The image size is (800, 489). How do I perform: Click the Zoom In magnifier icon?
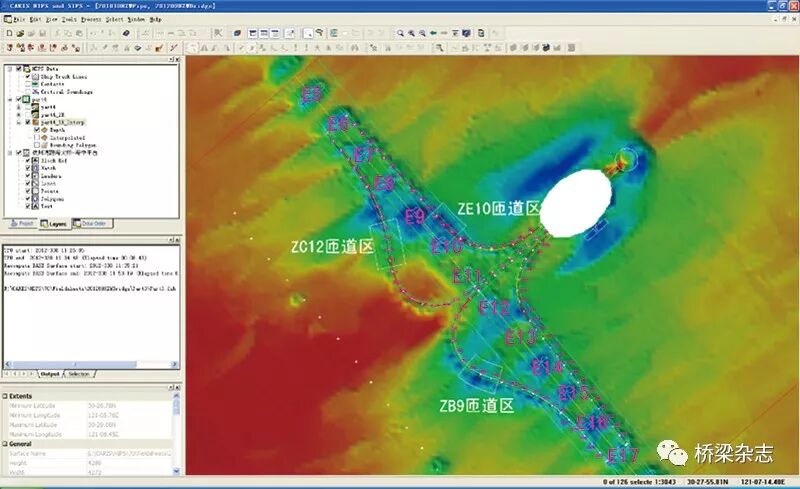point(411,33)
